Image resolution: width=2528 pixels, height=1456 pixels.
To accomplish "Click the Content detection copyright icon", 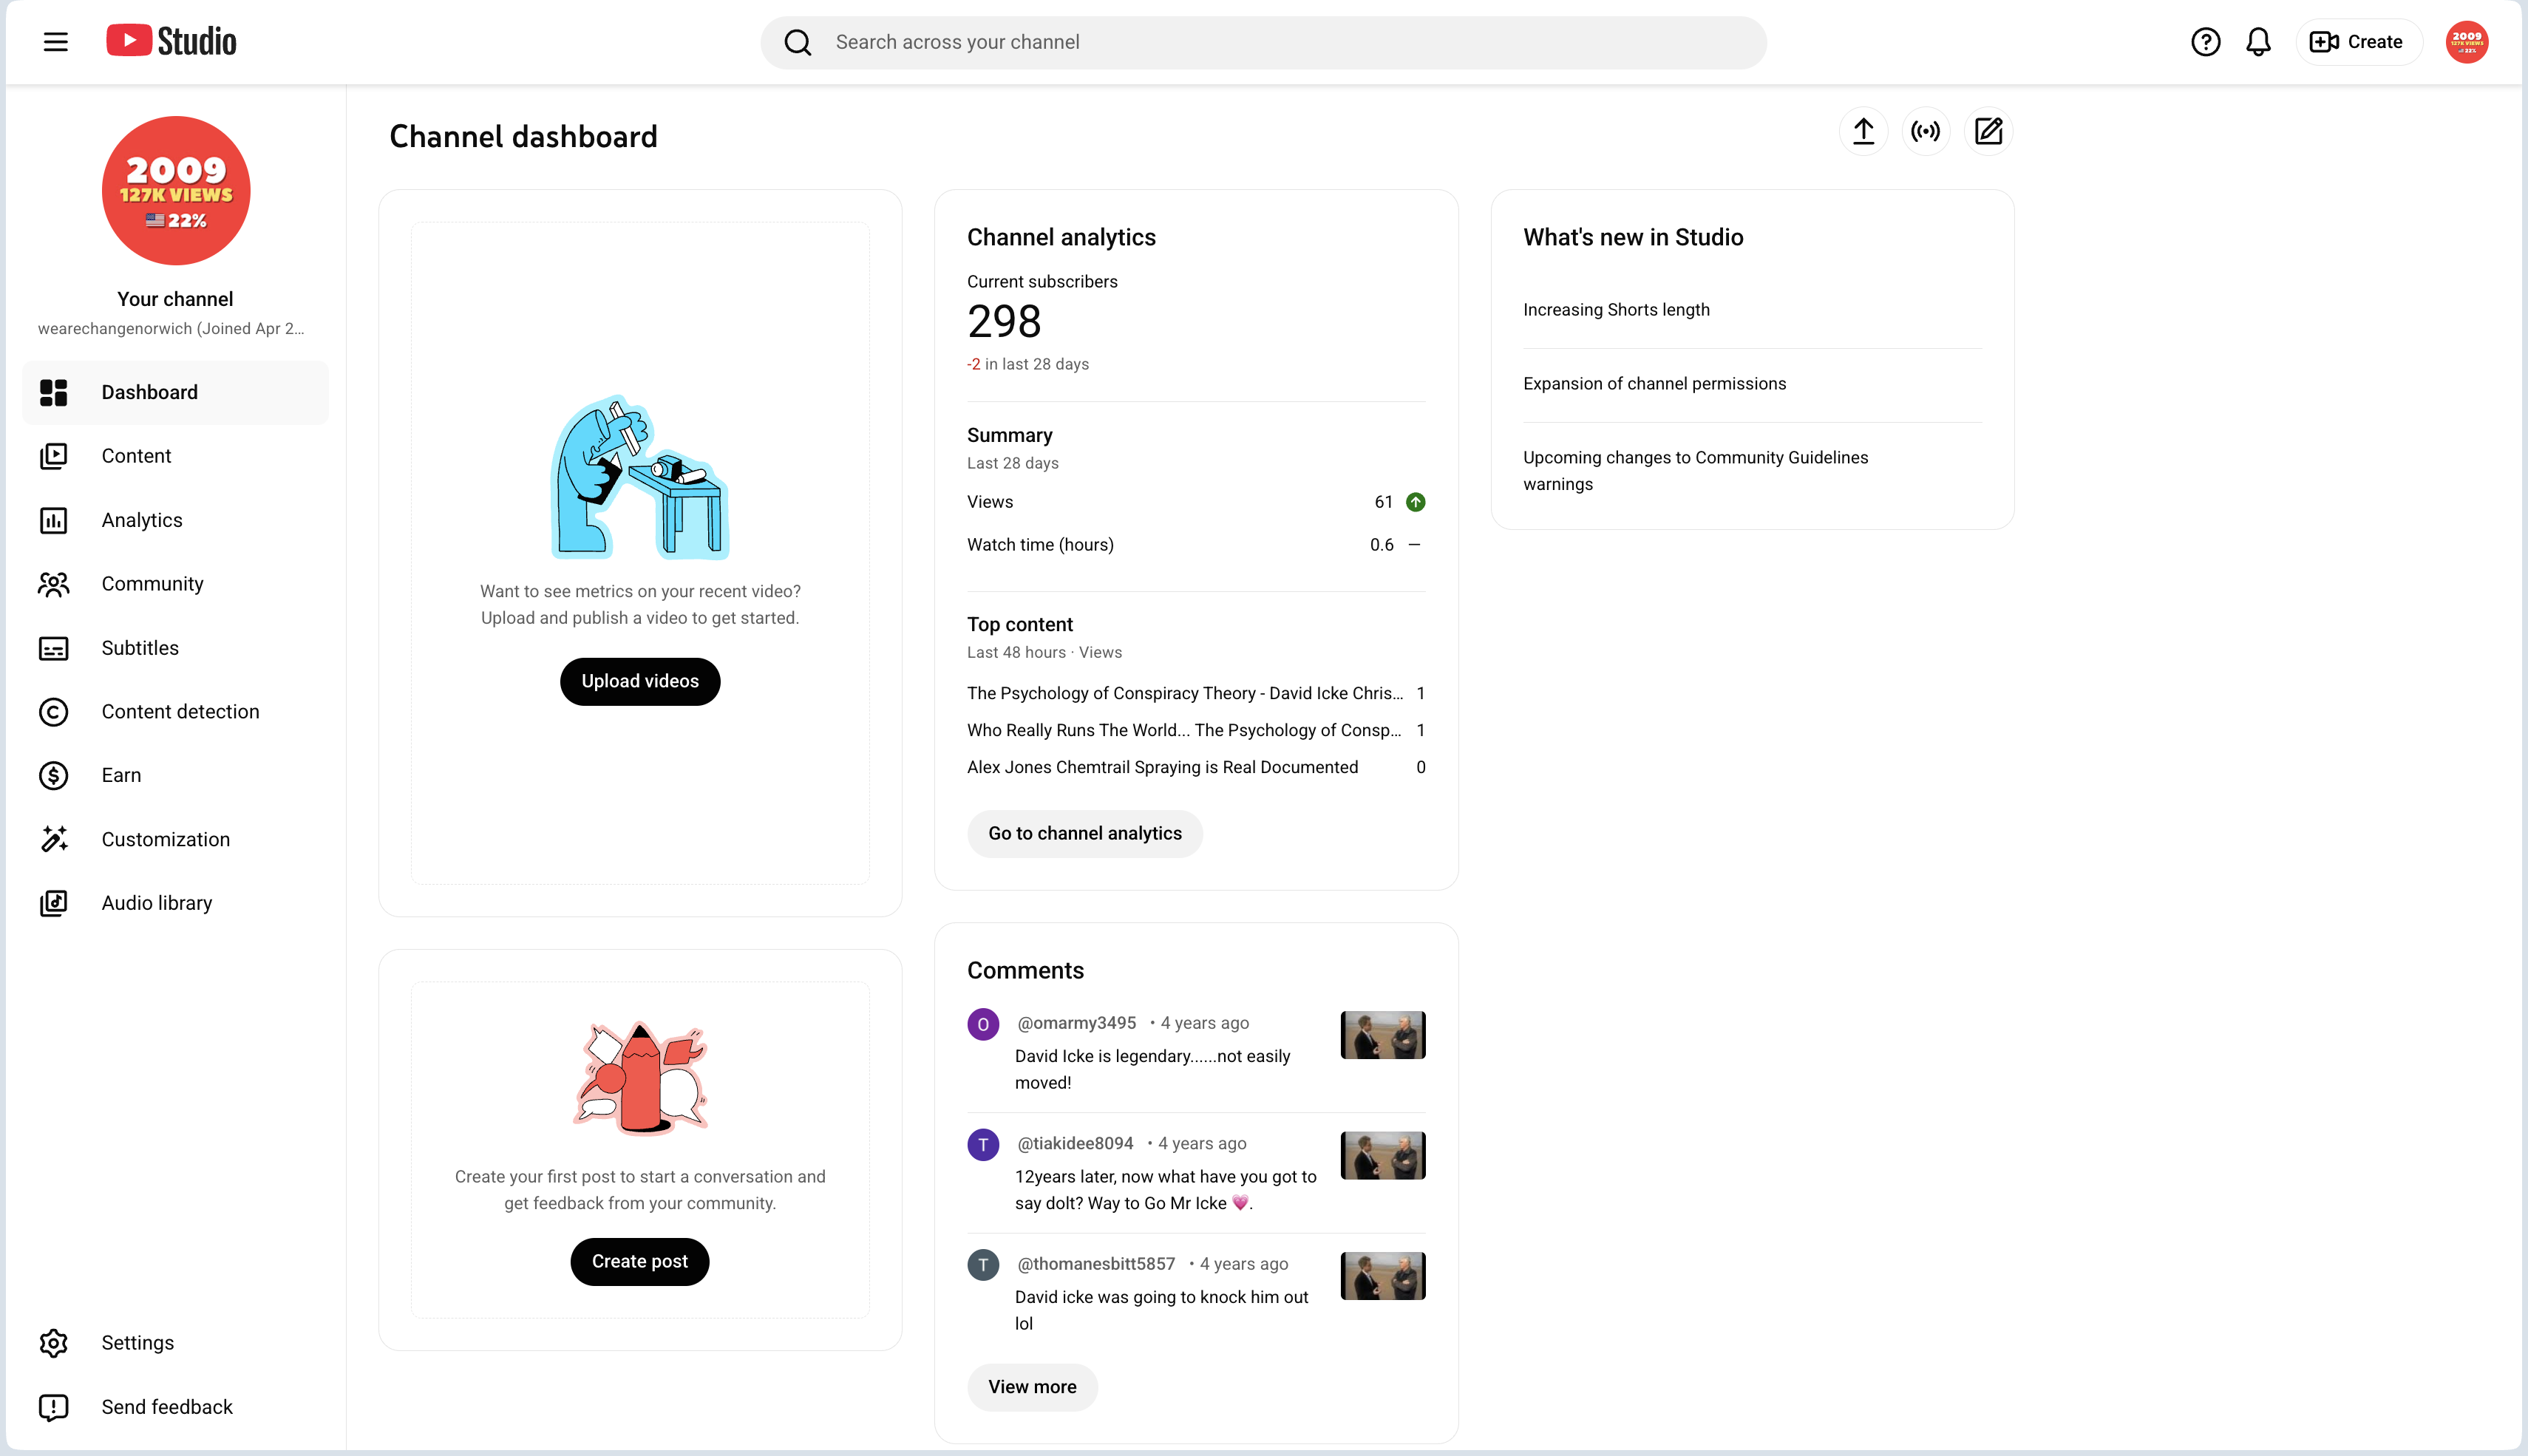I will tap(53, 712).
